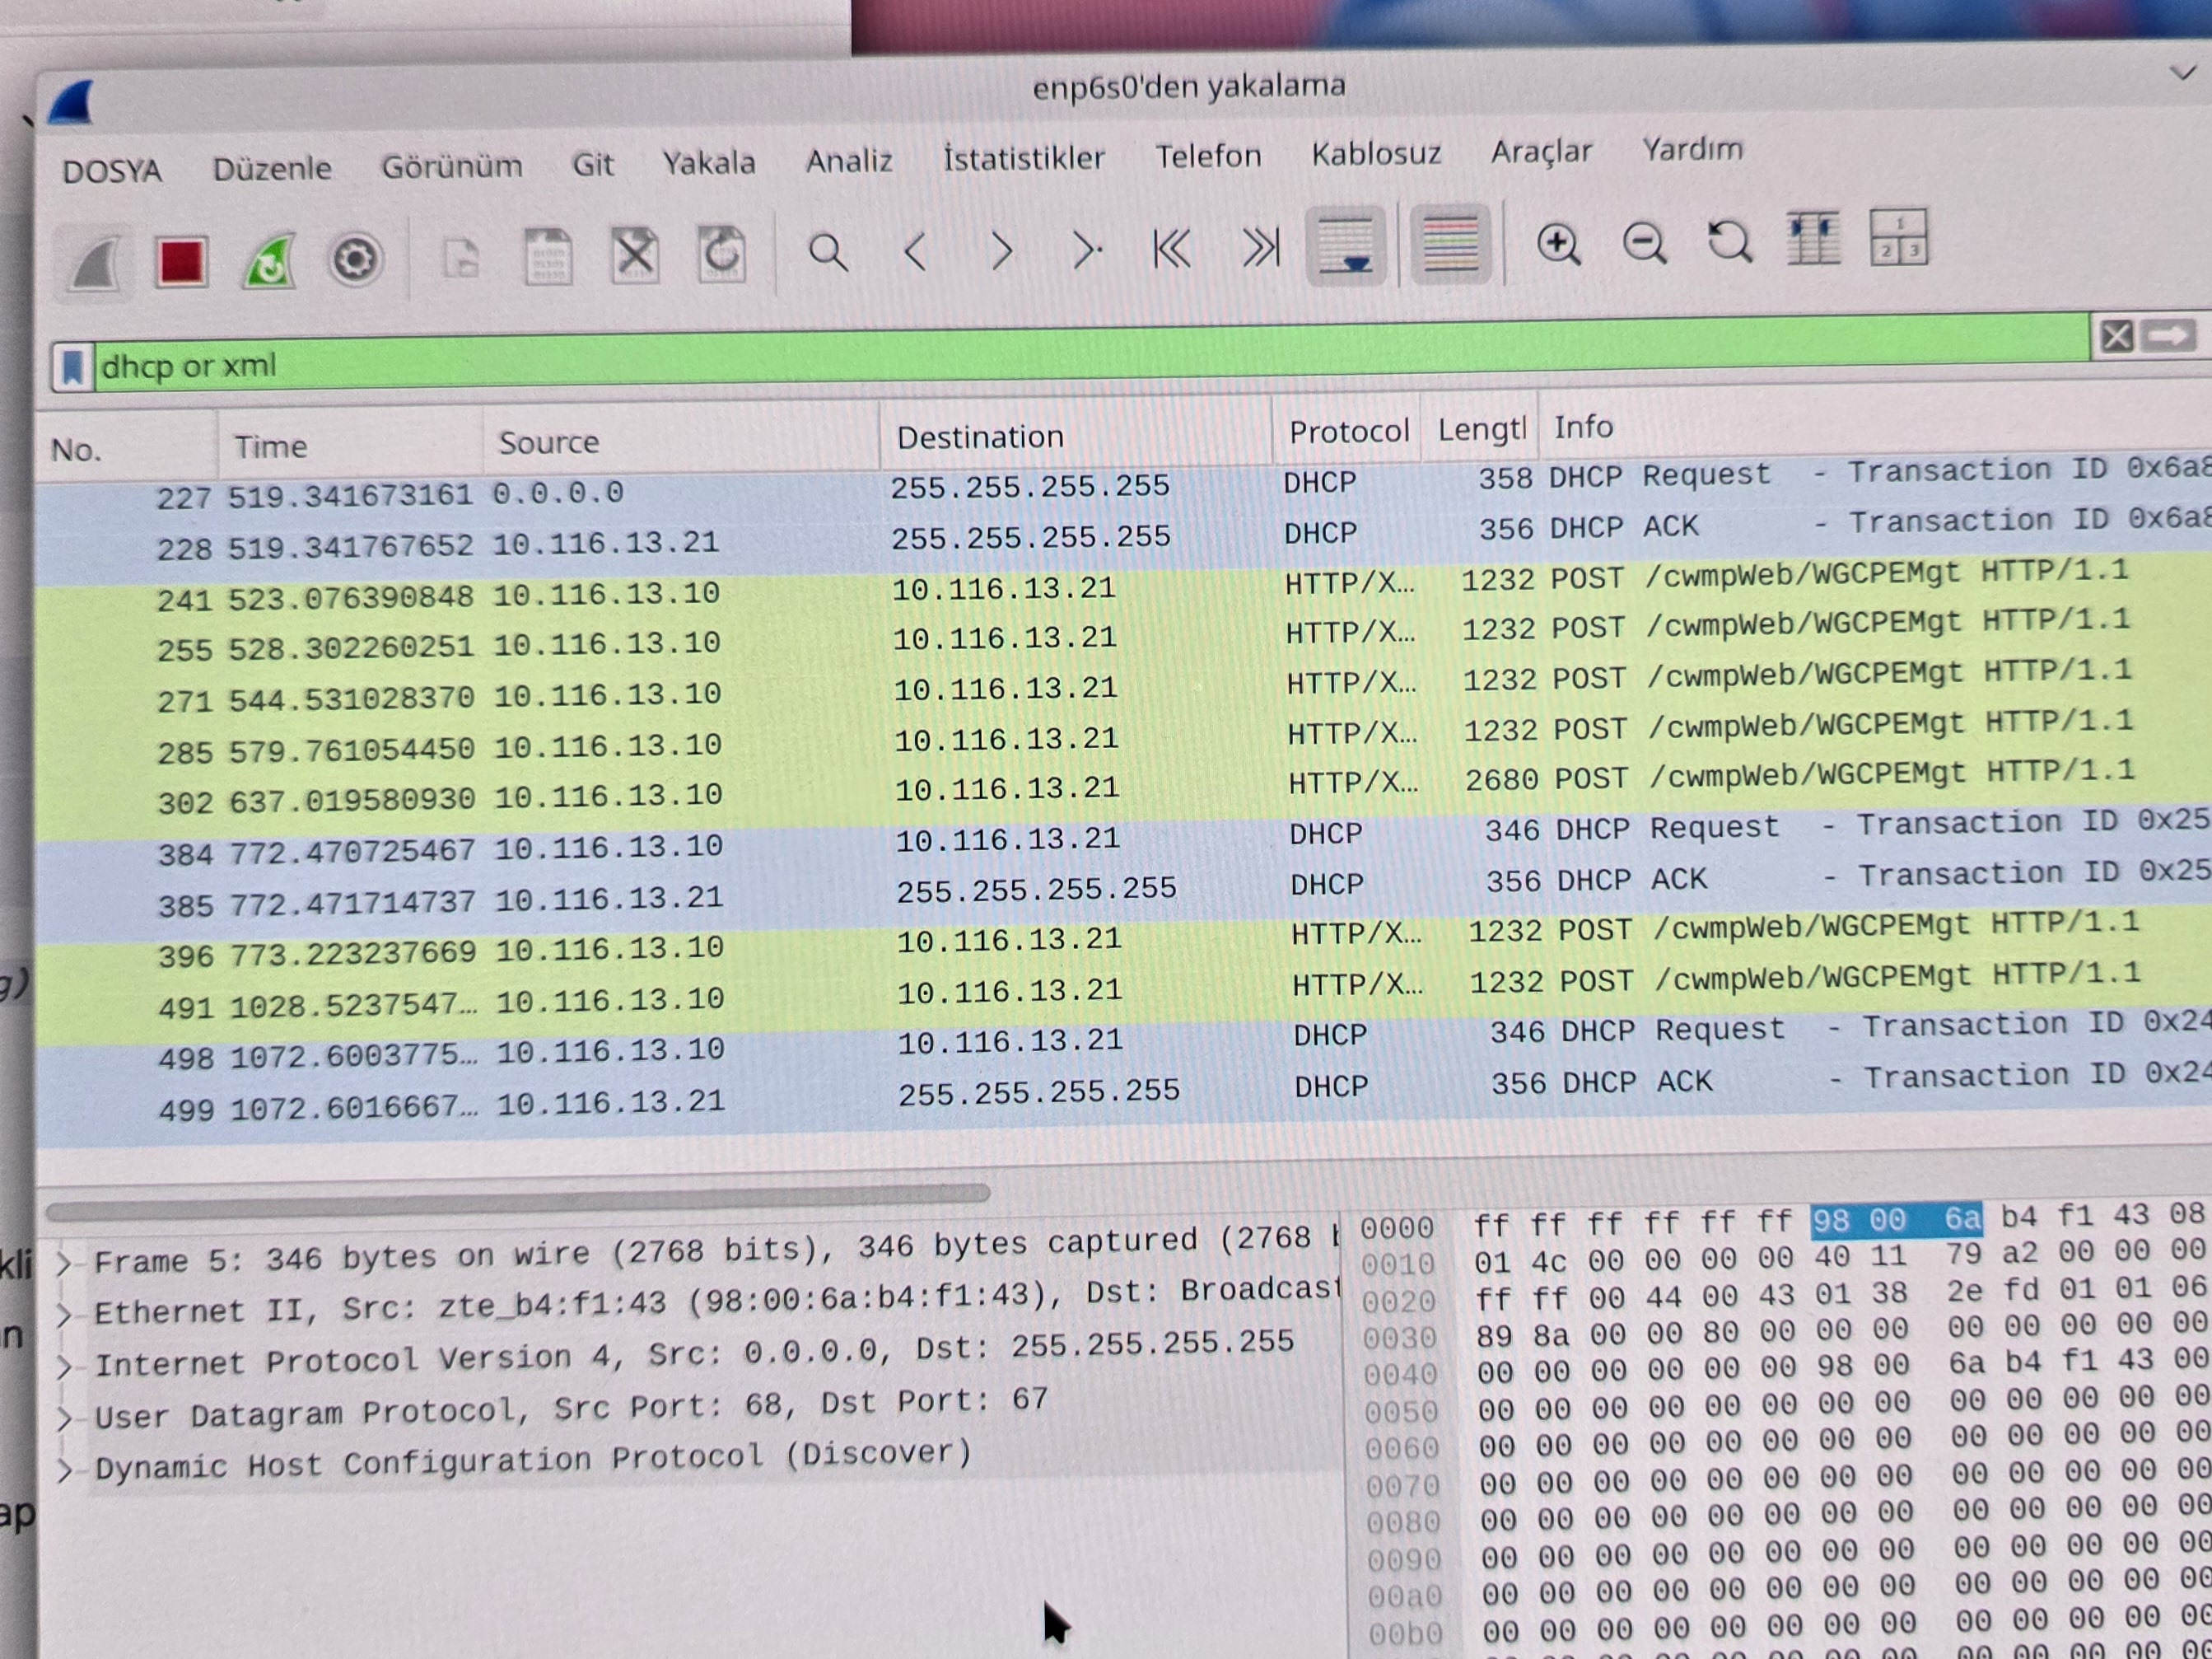Clear the display filter with X button
2212x1659 pixels.
(x=2116, y=336)
